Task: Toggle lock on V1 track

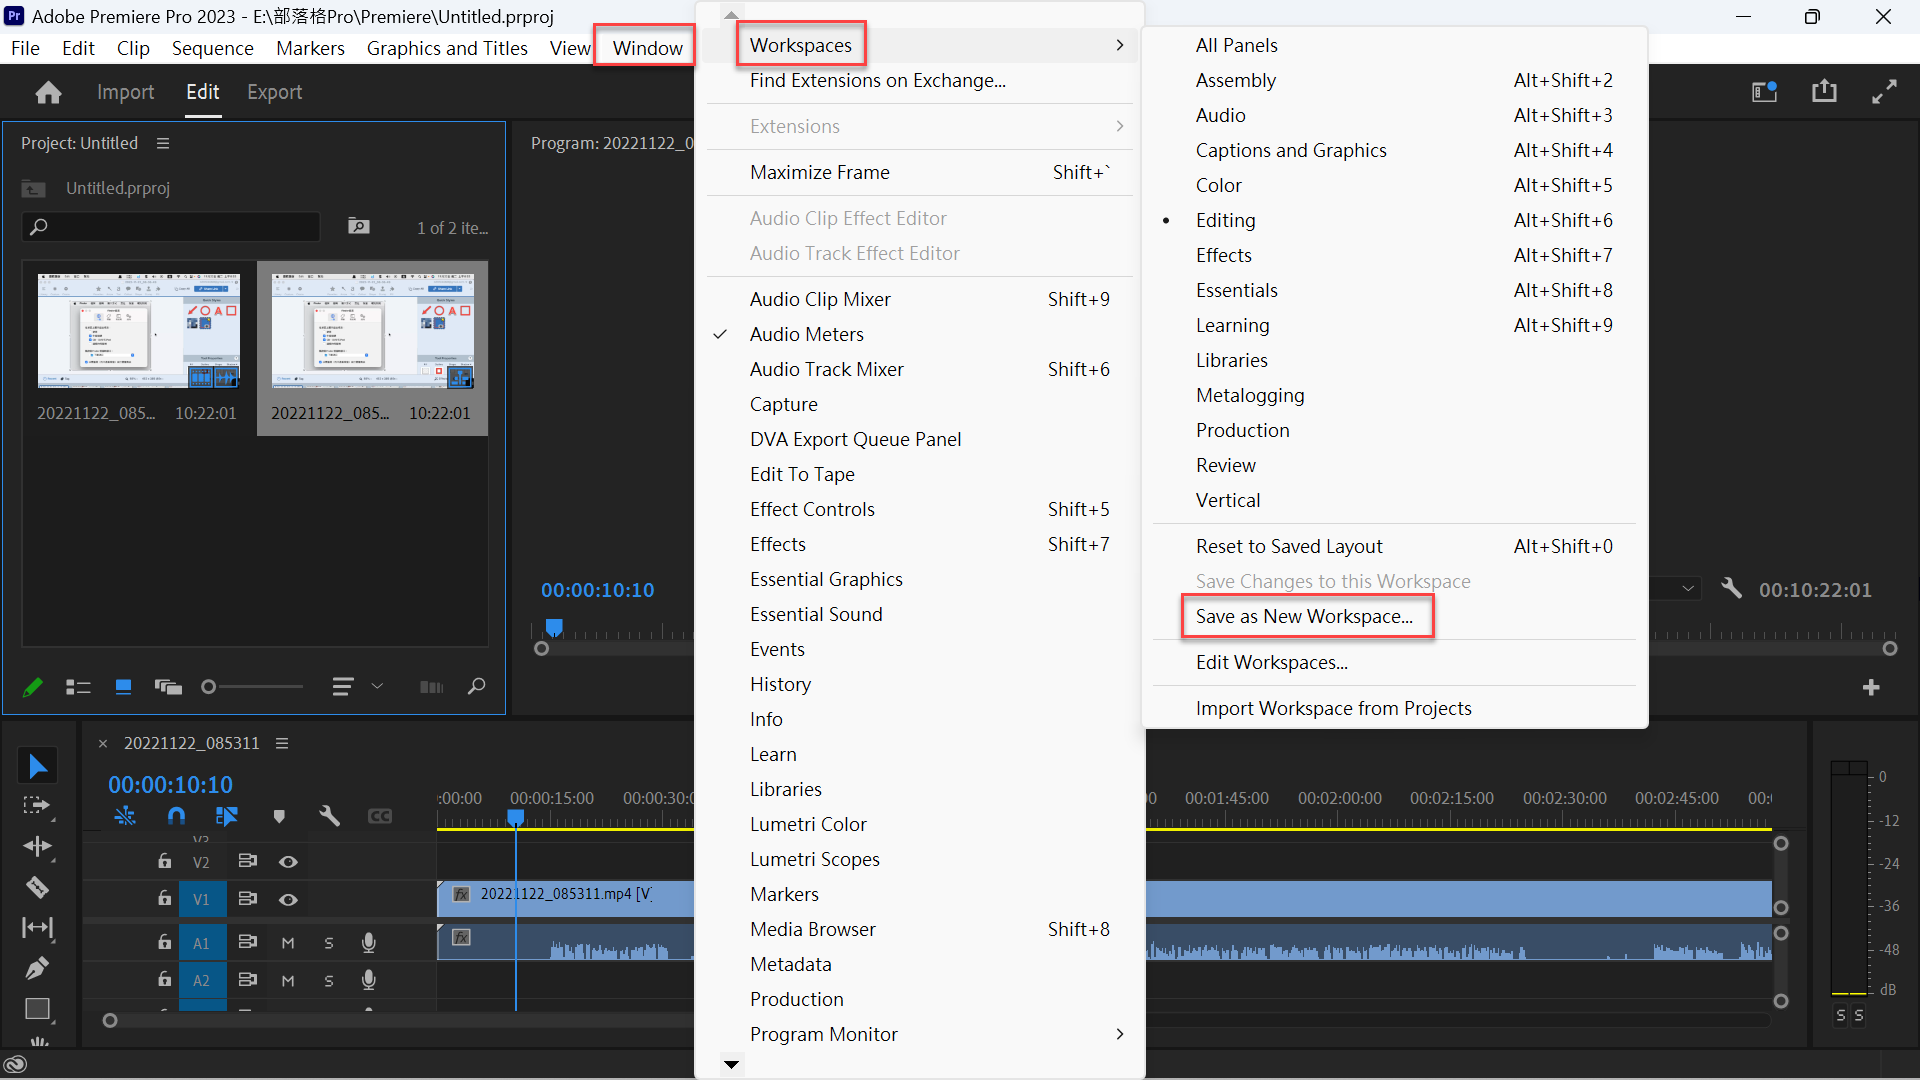Action: tap(164, 899)
